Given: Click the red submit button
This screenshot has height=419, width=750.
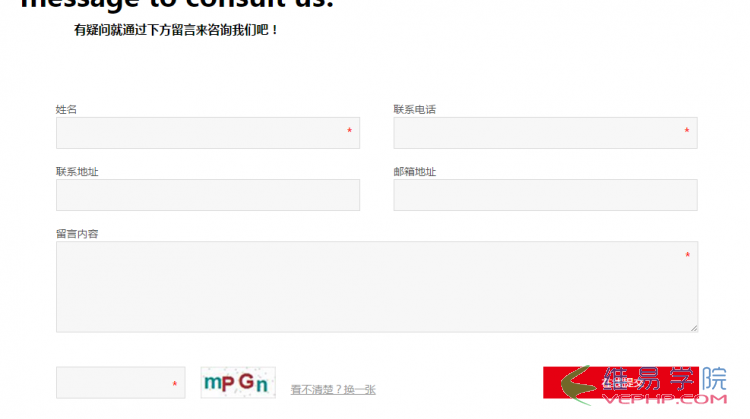Looking at the screenshot, I should [x=621, y=383].
